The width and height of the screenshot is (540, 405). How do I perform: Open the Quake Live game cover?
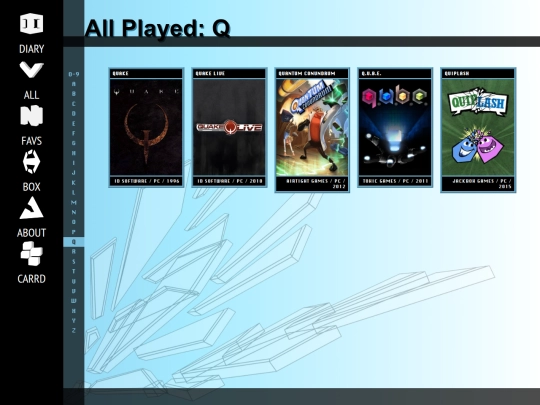point(229,127)
